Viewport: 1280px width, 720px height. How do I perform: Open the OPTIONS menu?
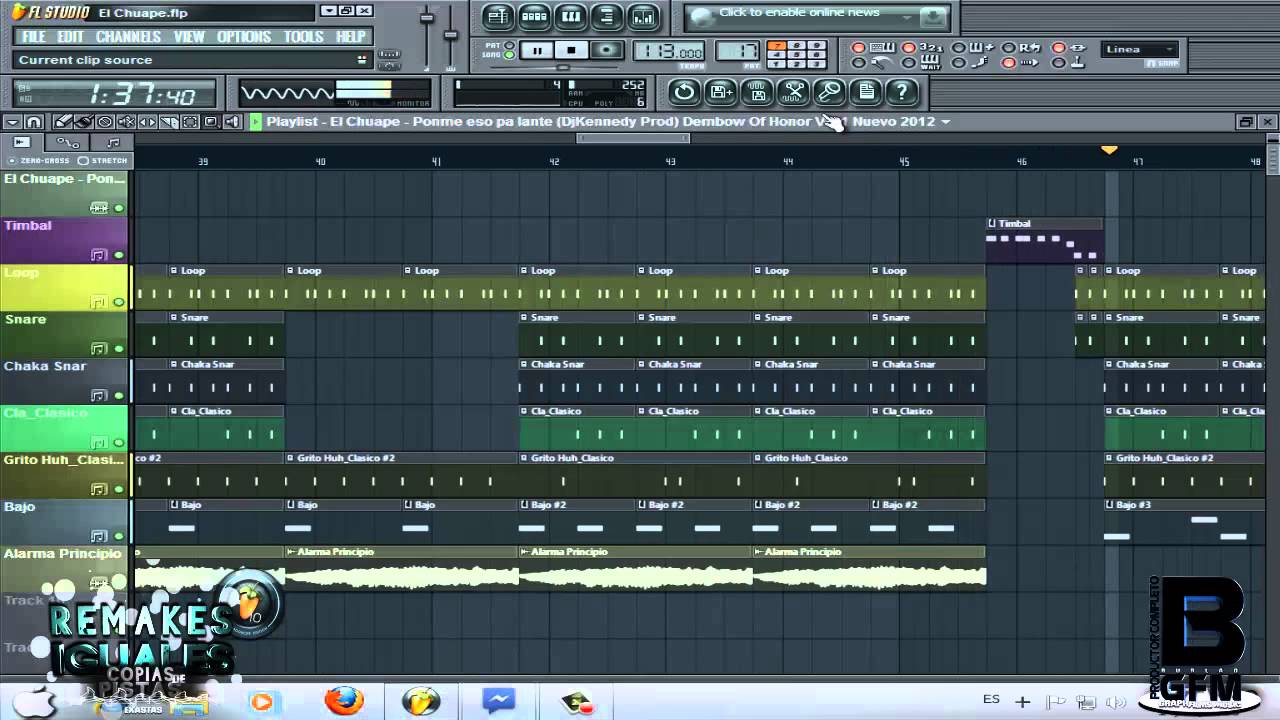(x=244, y=37)
